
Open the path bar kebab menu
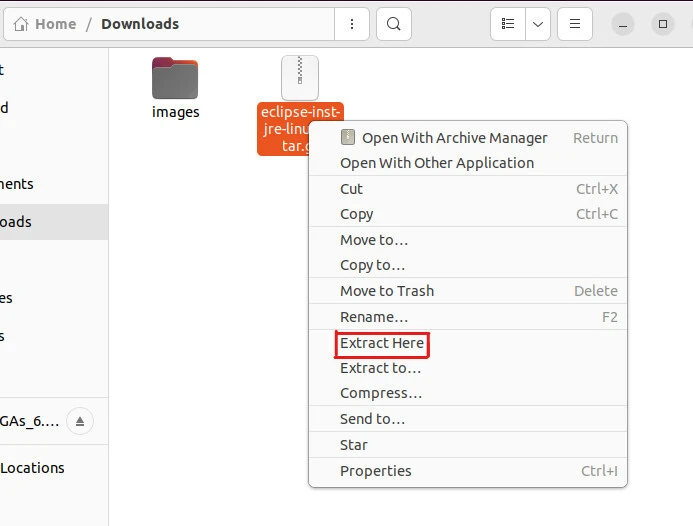pyautogui.click(x=350, y=24)
